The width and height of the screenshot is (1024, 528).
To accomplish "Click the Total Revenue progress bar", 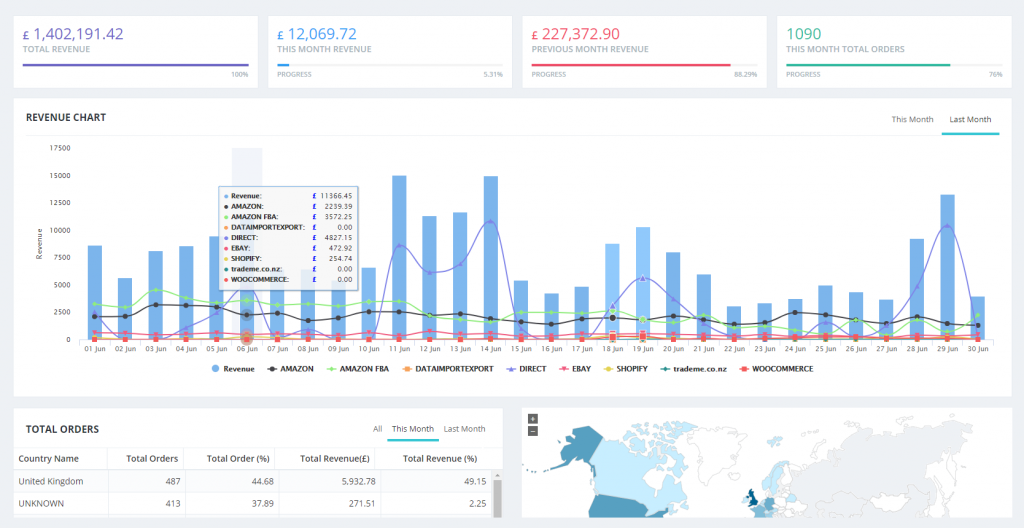I will (x=136, y=65).
